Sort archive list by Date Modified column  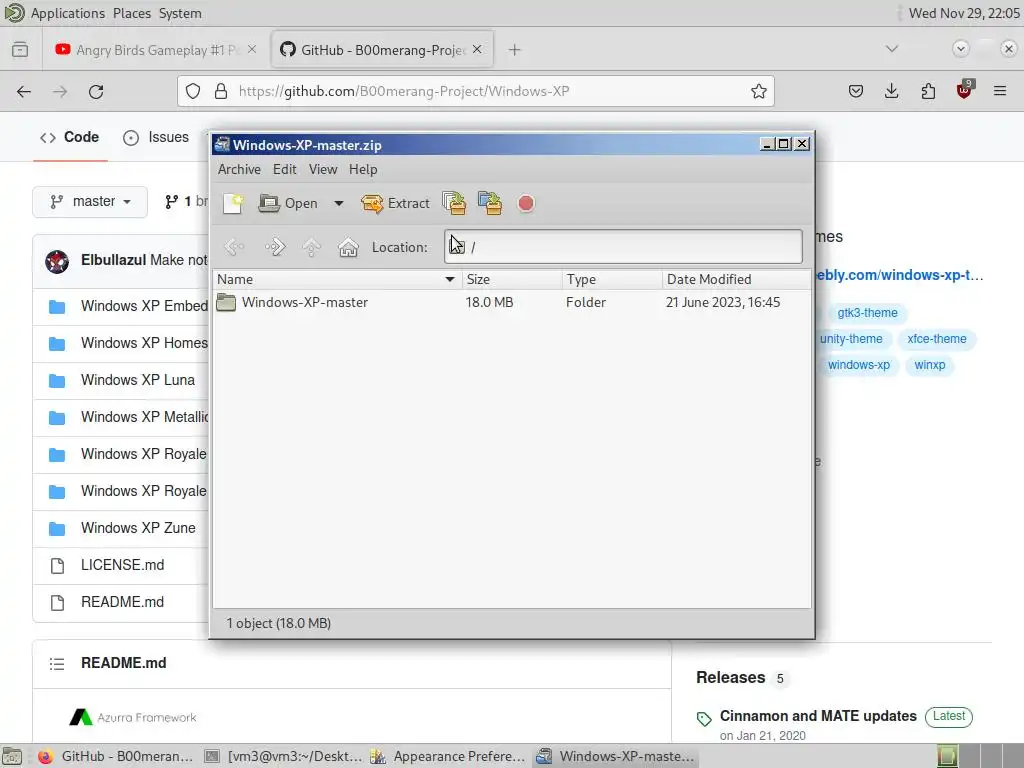(737, 280)
